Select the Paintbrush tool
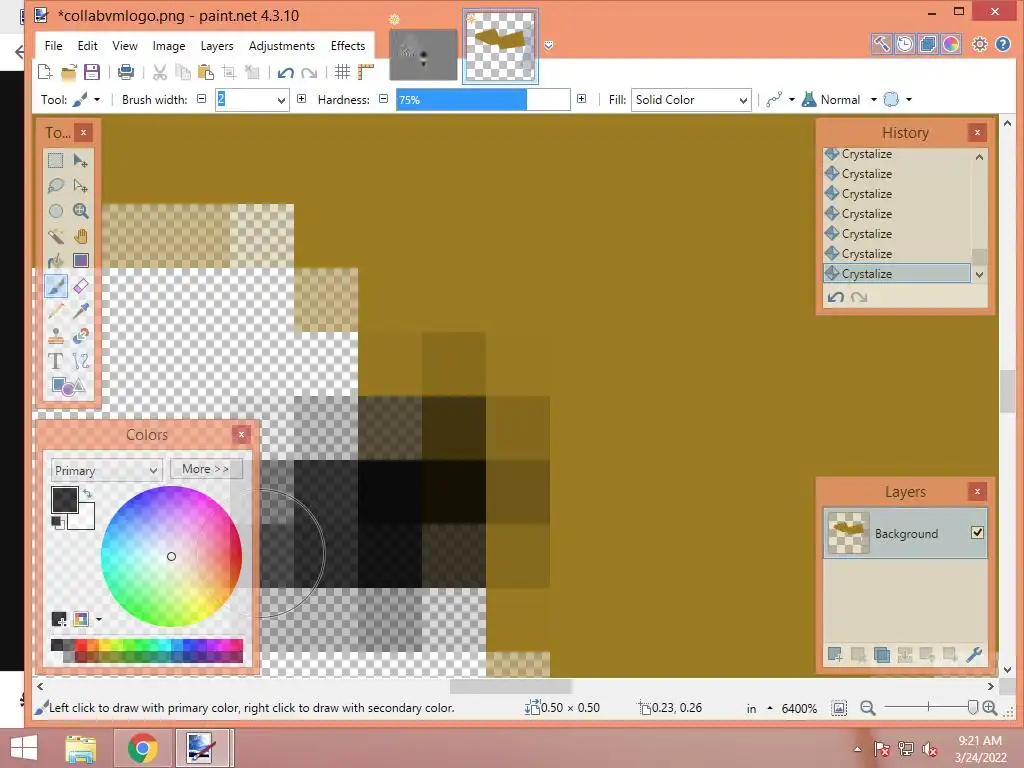 (56, 286)
